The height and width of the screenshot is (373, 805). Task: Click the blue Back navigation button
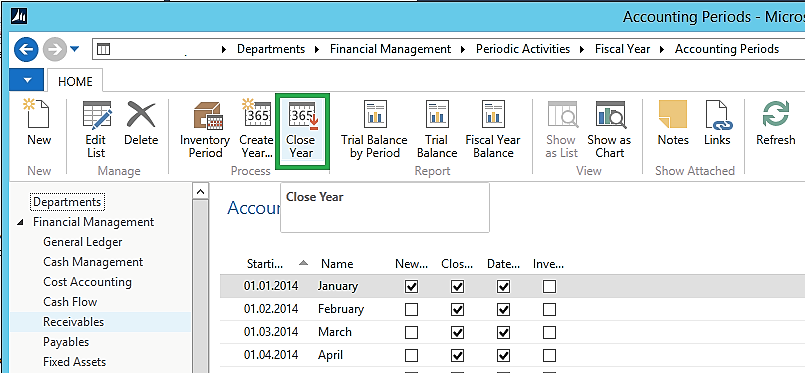[26, 49]
